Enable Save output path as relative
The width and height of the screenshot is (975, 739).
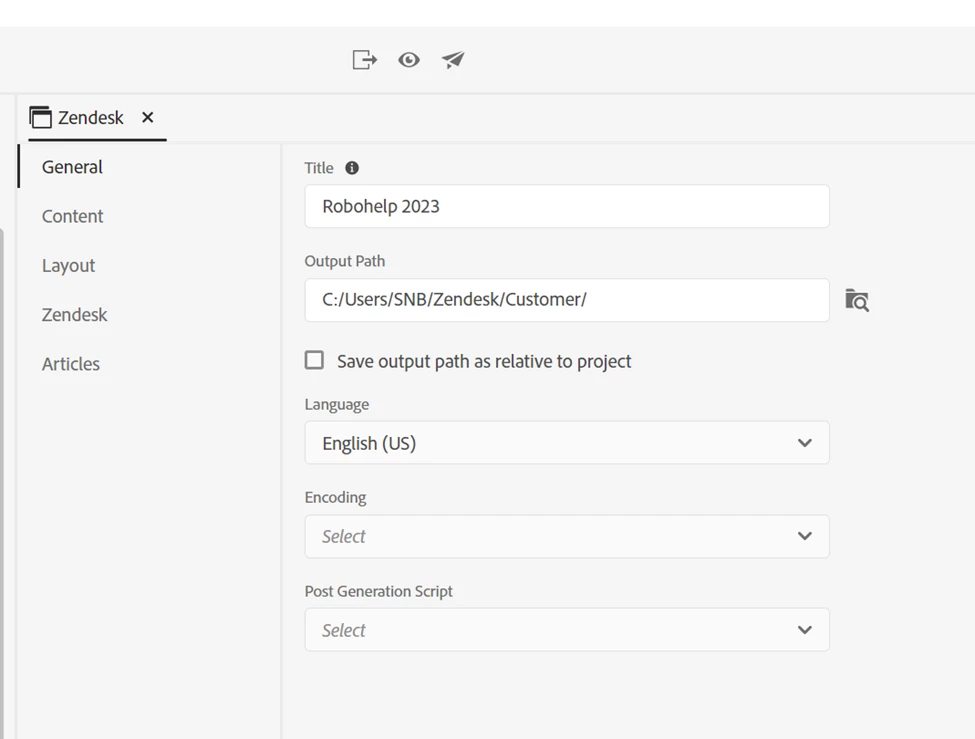315,360
